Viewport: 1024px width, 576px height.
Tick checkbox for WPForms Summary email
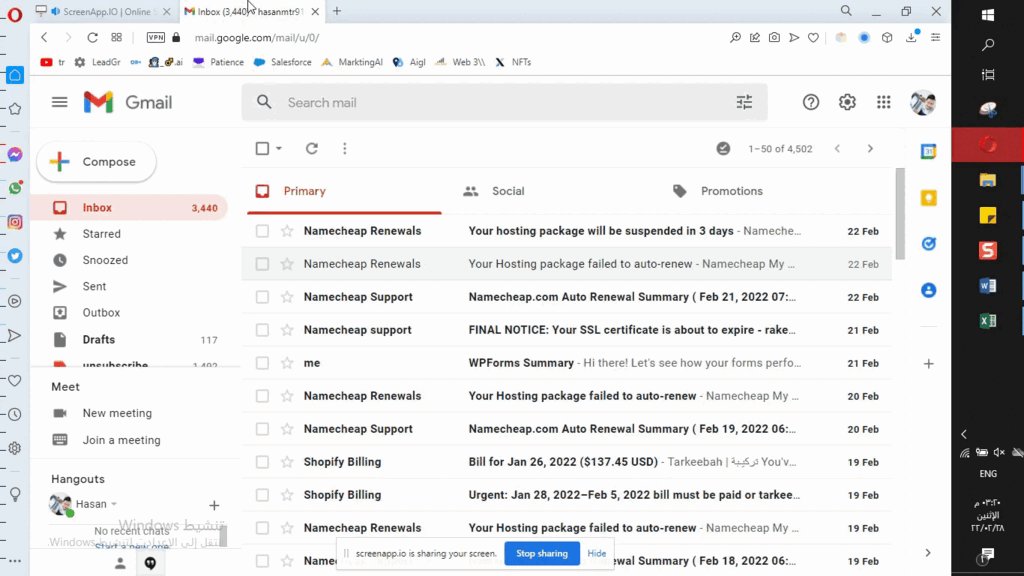pos(262,362)
